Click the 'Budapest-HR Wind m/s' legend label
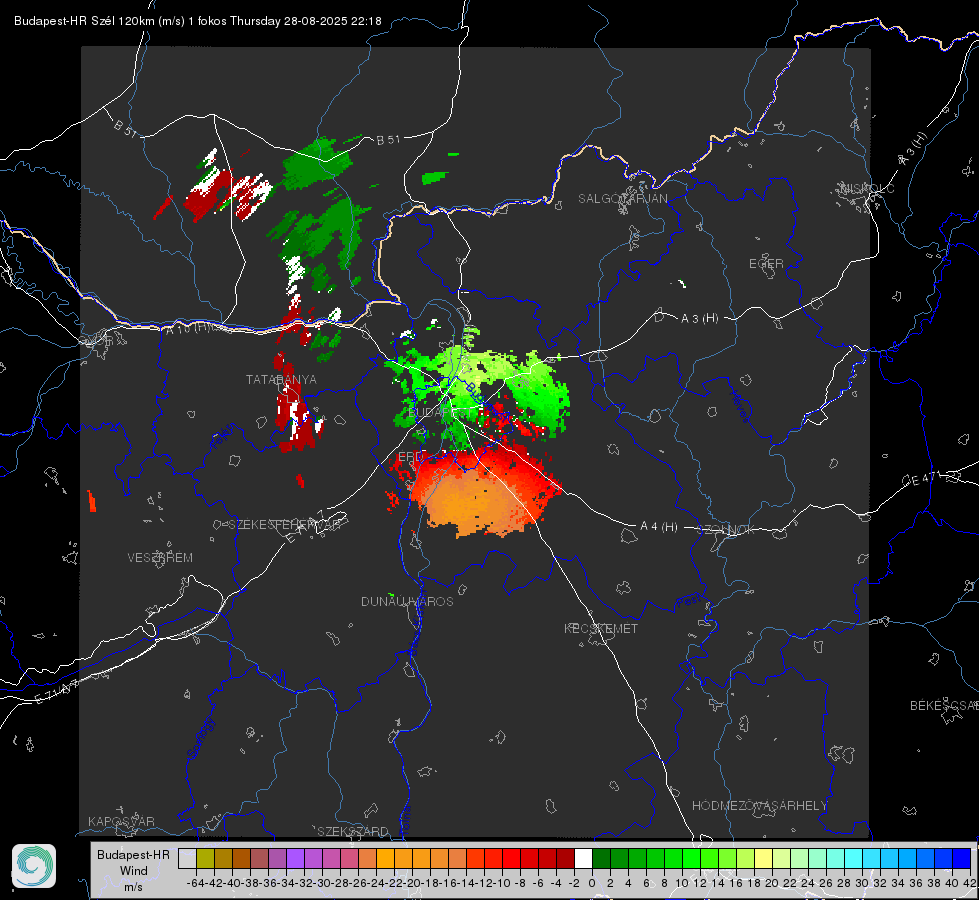This screenshot has height=900, width=979. (133, 871)
